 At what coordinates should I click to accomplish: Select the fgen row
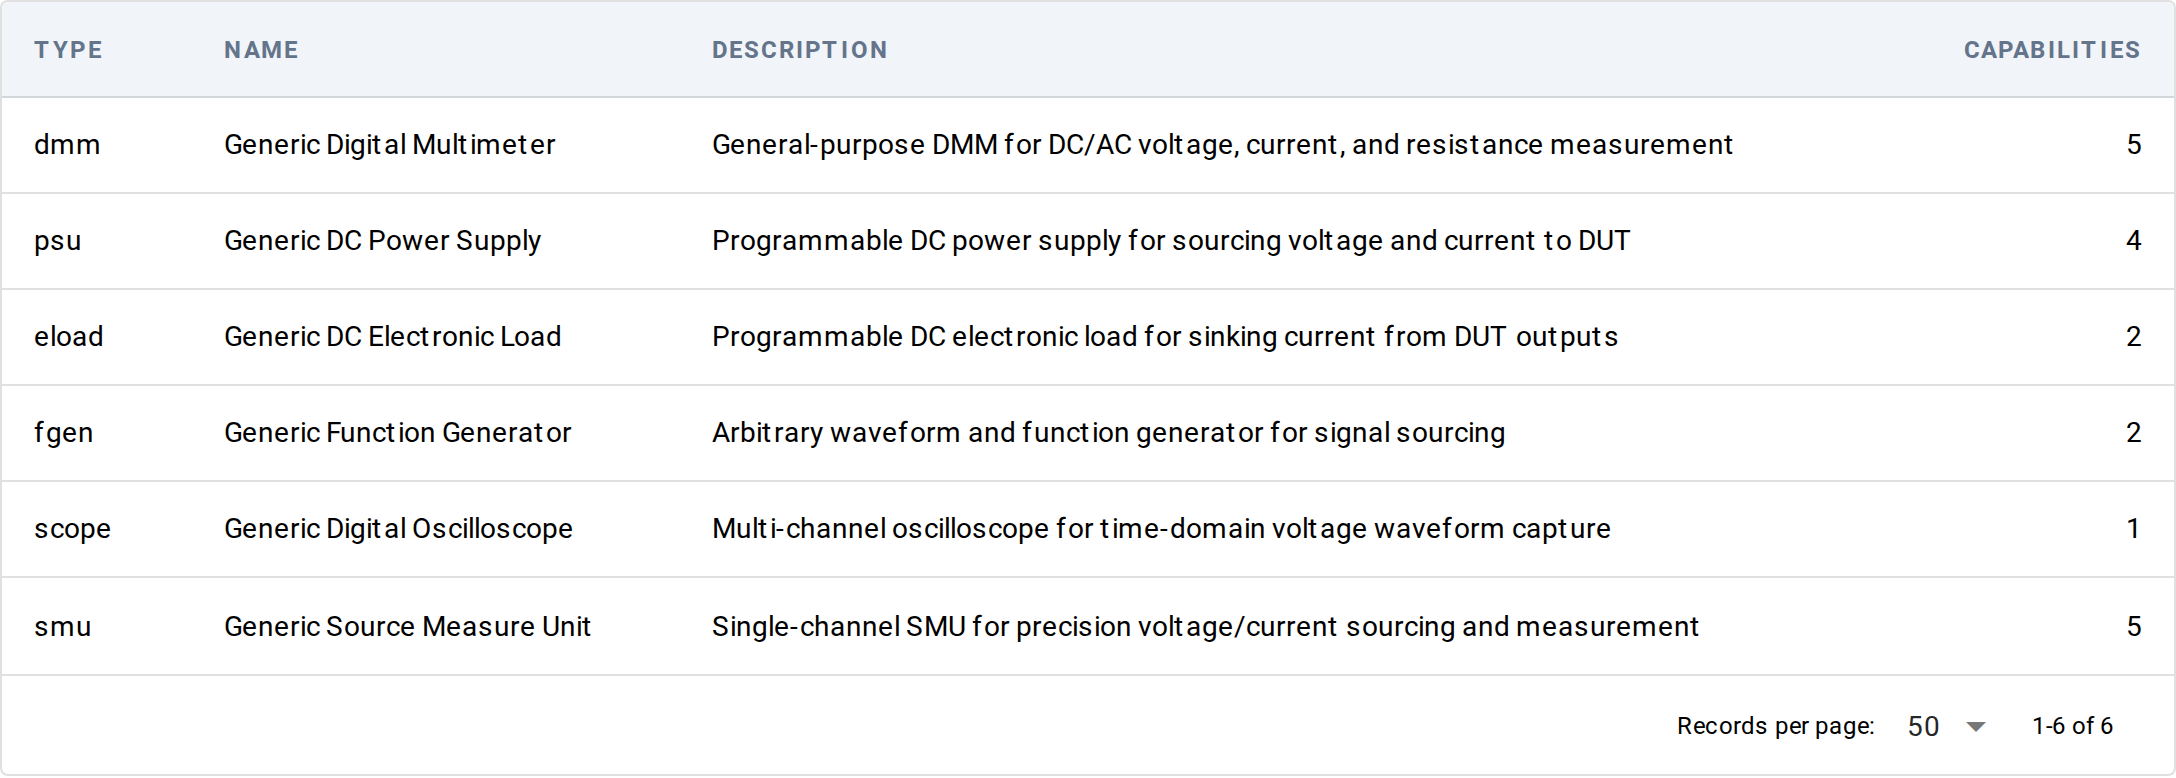pyautogui.click(x=1088, y=433)
